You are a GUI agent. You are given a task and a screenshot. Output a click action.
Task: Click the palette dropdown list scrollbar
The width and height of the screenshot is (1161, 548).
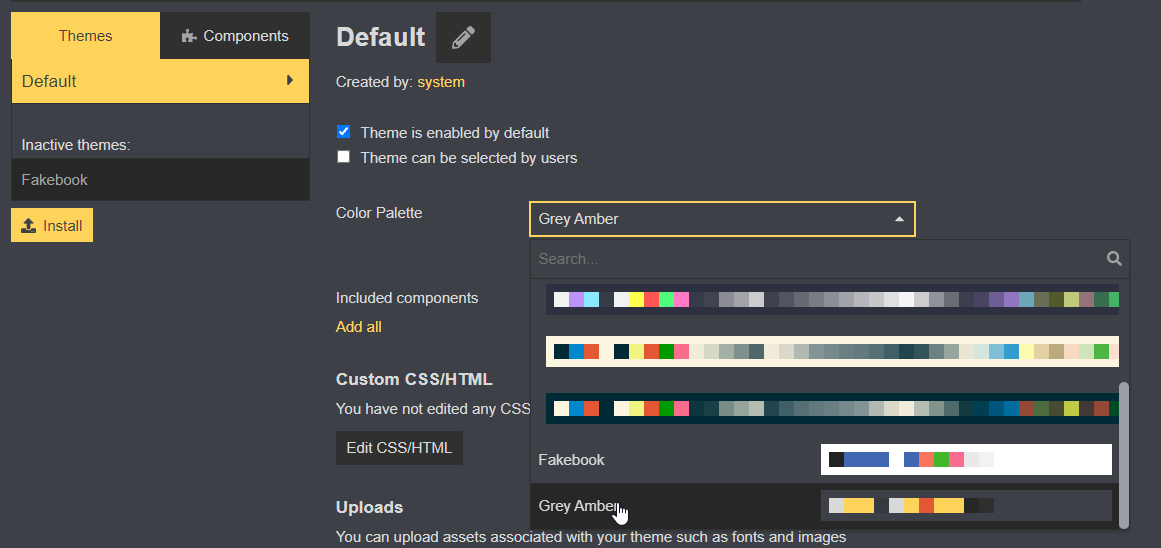pyautogui.click(x=1124, y=455)
